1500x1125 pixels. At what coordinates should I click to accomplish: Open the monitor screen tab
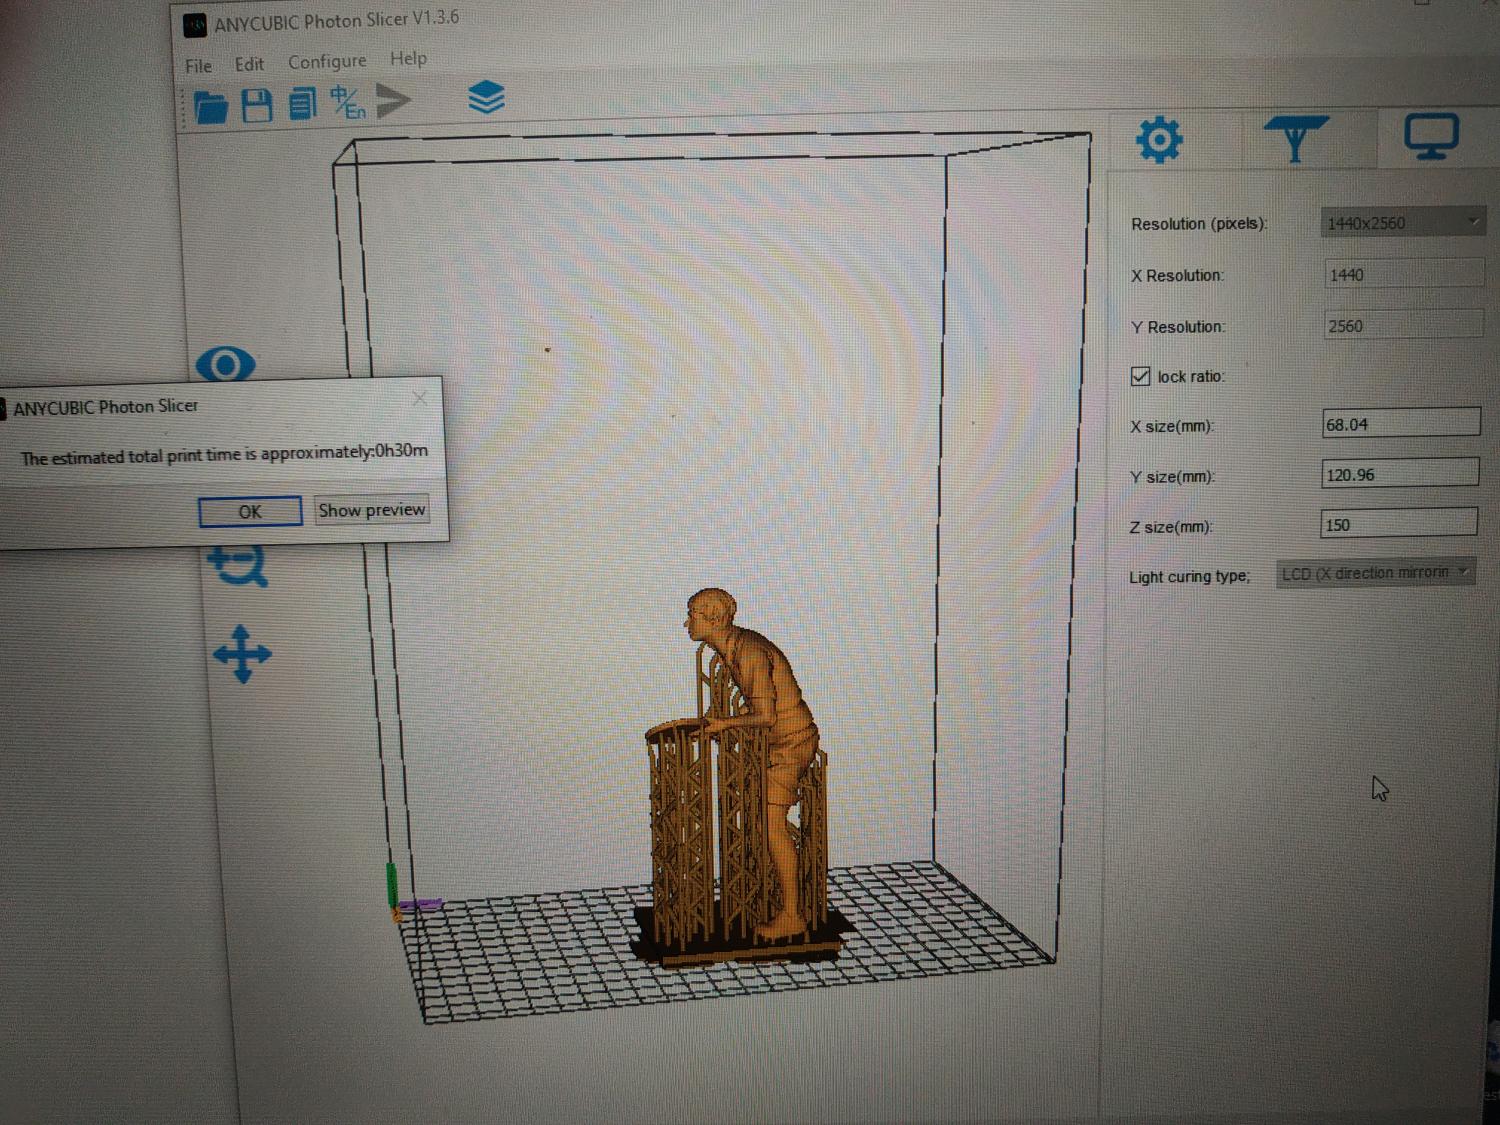(1430, 136)
